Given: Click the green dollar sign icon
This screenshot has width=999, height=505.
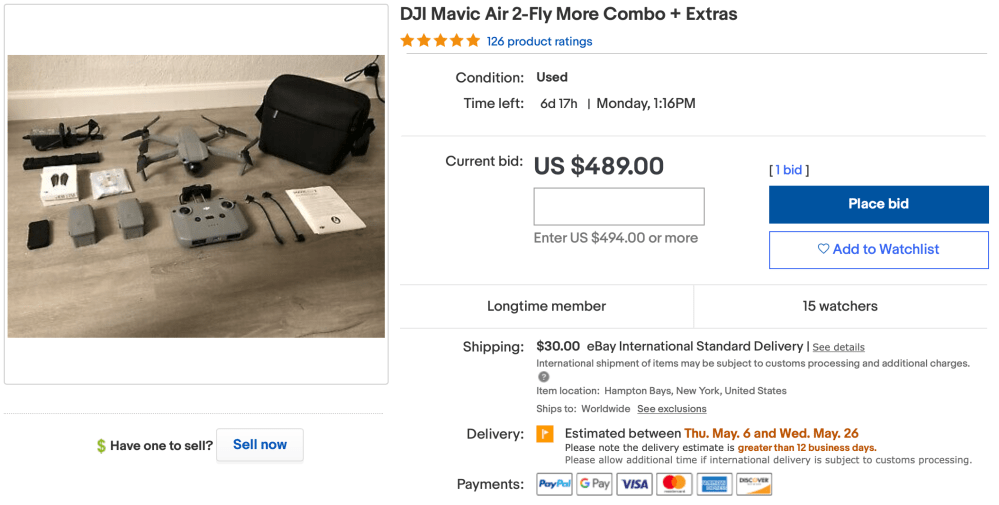Looking at the screenshot, I should pos(101,446).
